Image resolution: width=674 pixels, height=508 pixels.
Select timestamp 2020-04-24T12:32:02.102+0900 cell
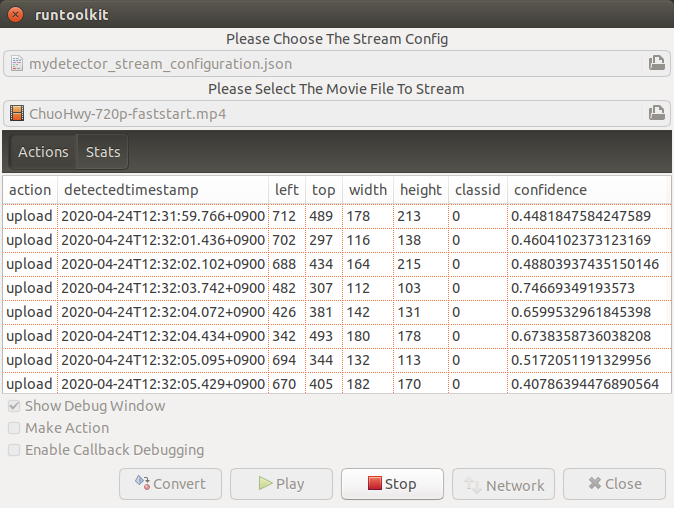163,264
